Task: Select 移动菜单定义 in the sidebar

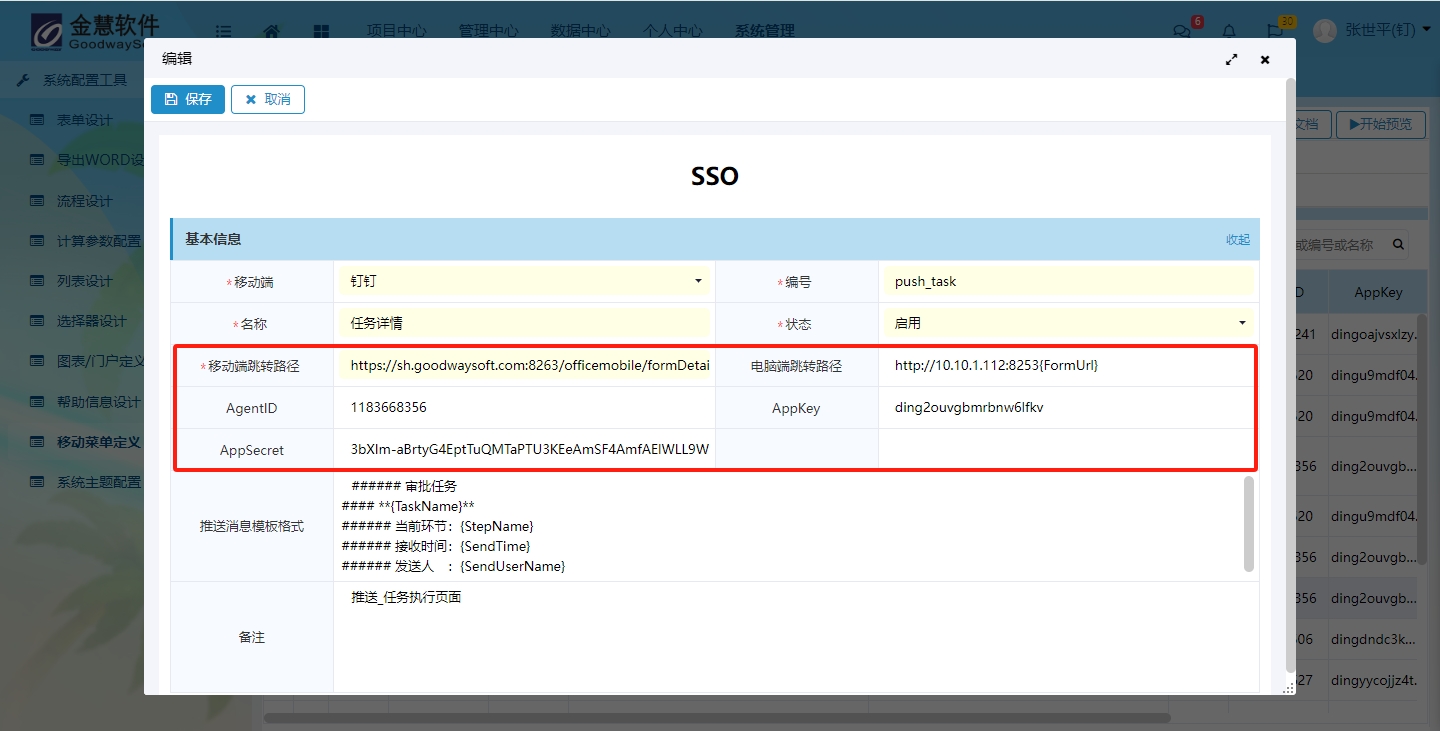Action: [x=98, y=442]
